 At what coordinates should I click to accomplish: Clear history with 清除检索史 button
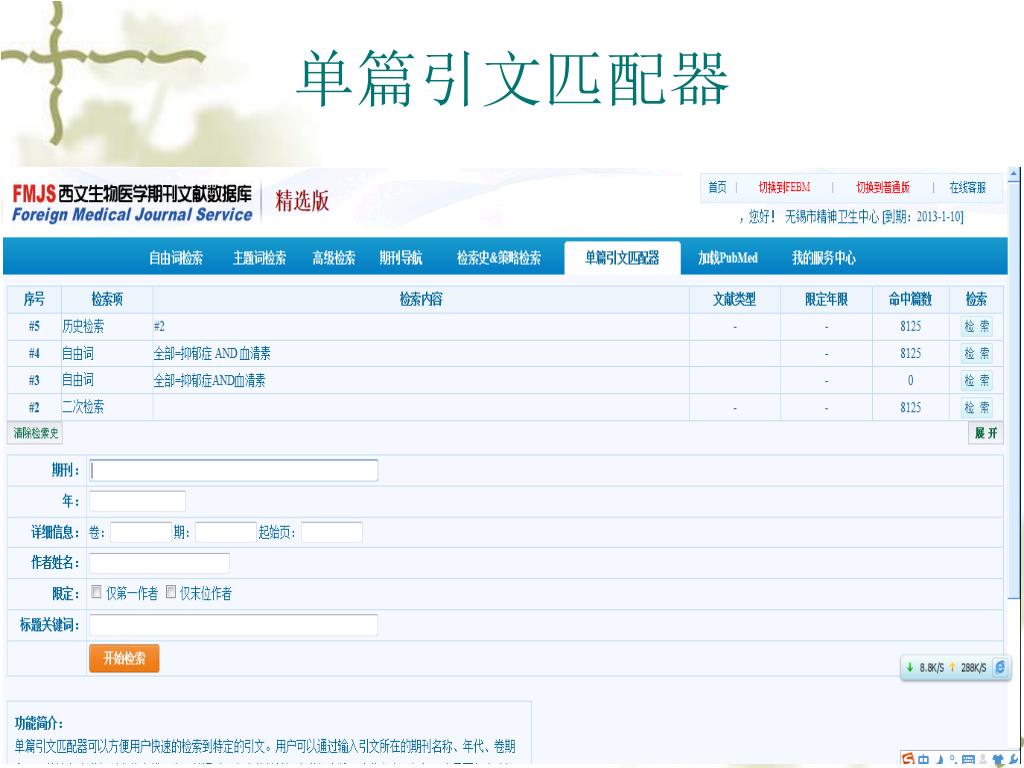(36, 433)
